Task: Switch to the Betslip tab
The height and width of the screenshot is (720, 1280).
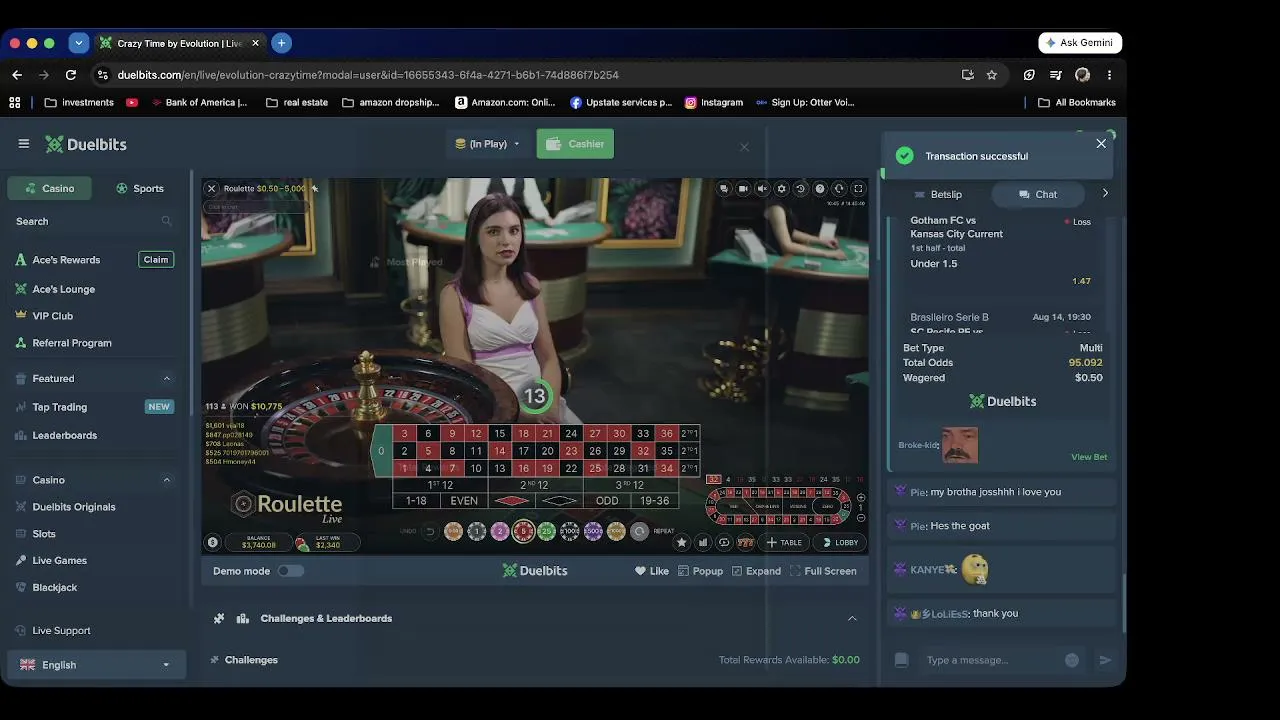Action: (938, 194)
